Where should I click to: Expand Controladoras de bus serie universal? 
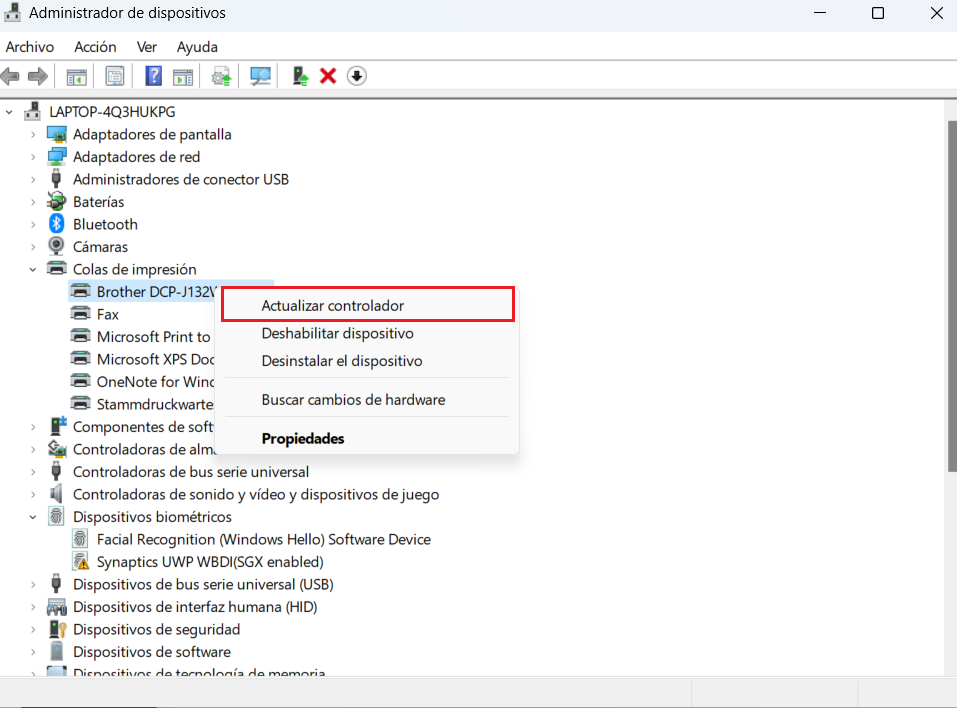click(33, 472)
